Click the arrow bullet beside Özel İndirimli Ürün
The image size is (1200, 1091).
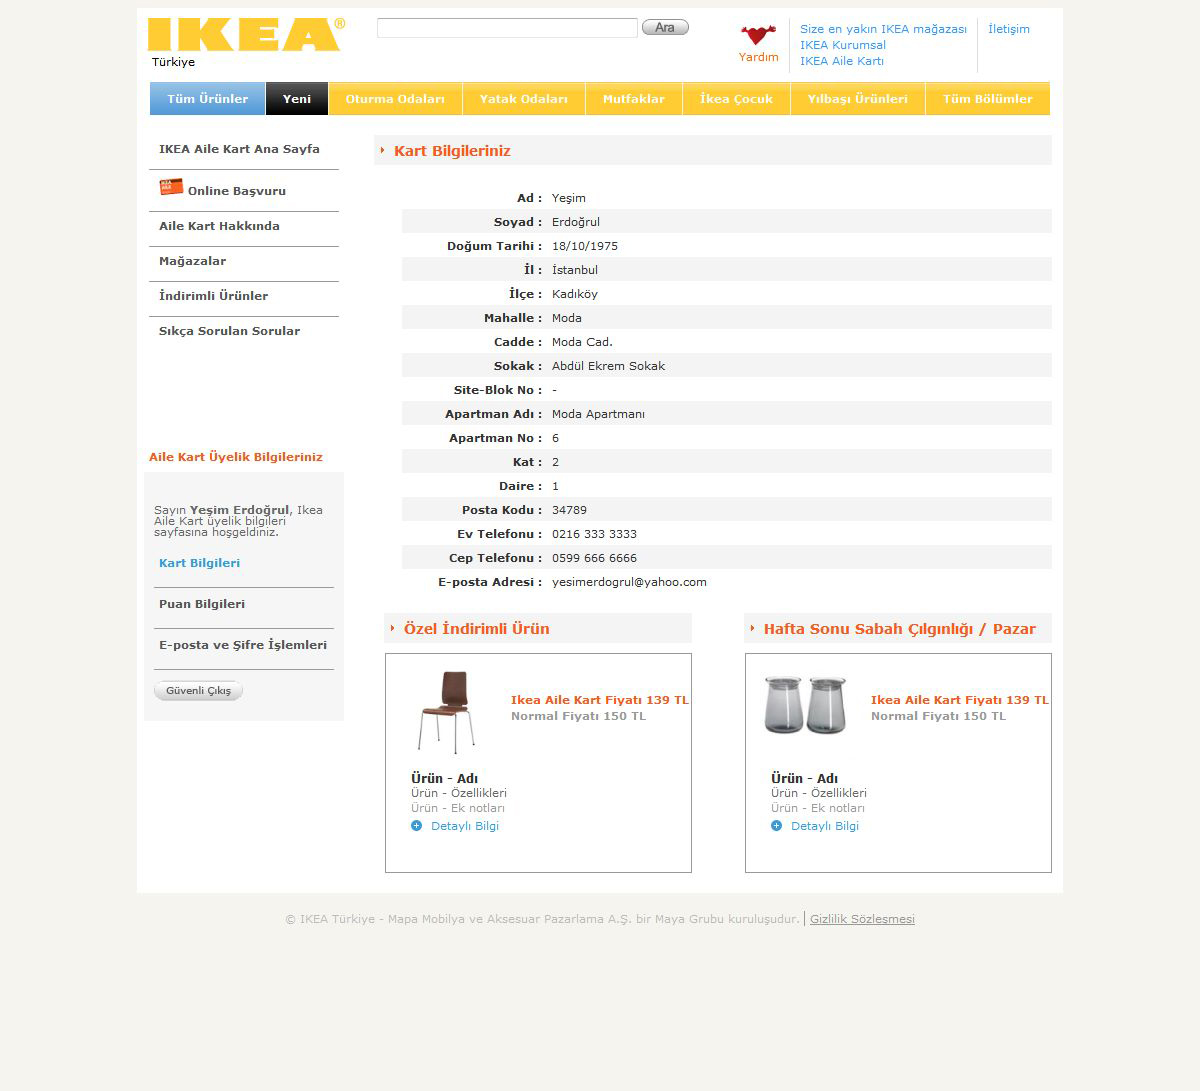tap(392, 628)
